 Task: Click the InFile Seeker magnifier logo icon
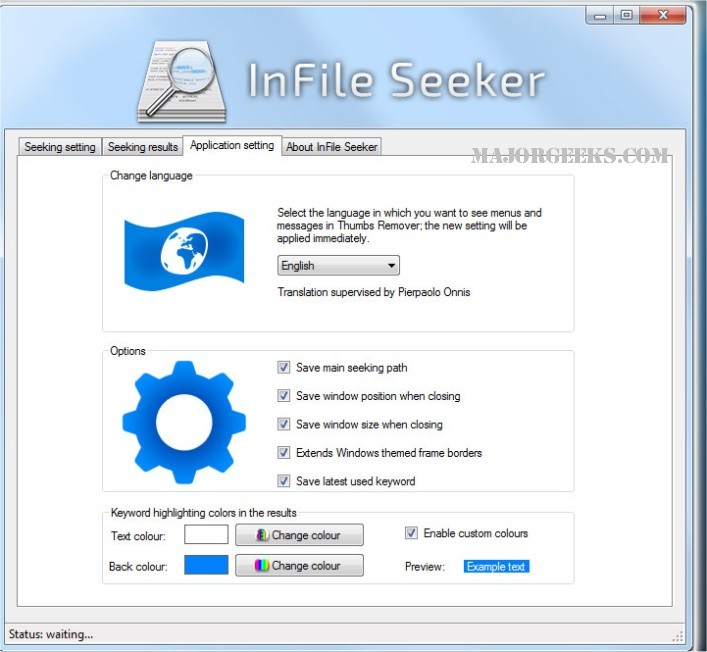tap(181, 82)
